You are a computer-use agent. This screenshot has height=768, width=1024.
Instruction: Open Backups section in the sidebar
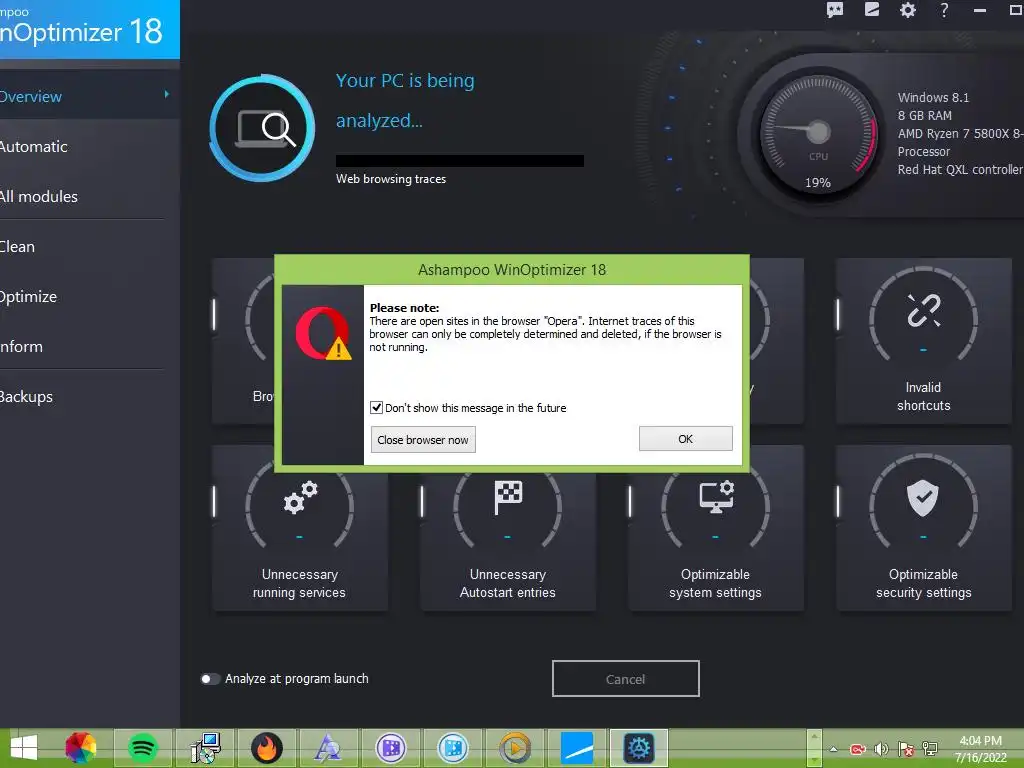(89, 396)
